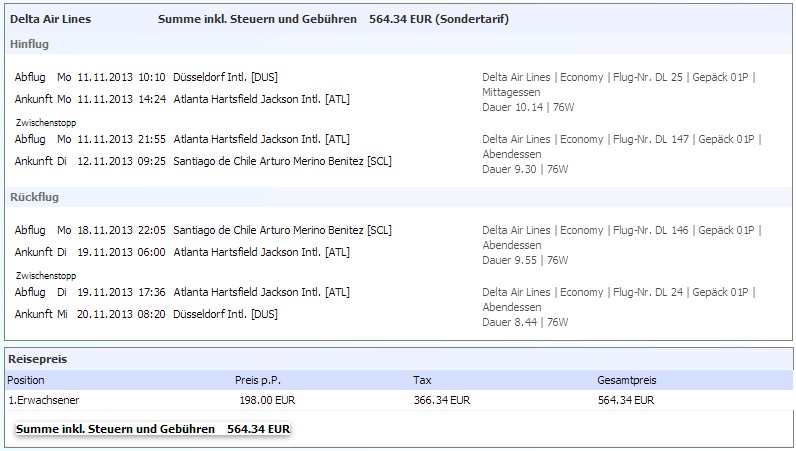Click Santiago de Chile departure at 22:05

(282, 230)
